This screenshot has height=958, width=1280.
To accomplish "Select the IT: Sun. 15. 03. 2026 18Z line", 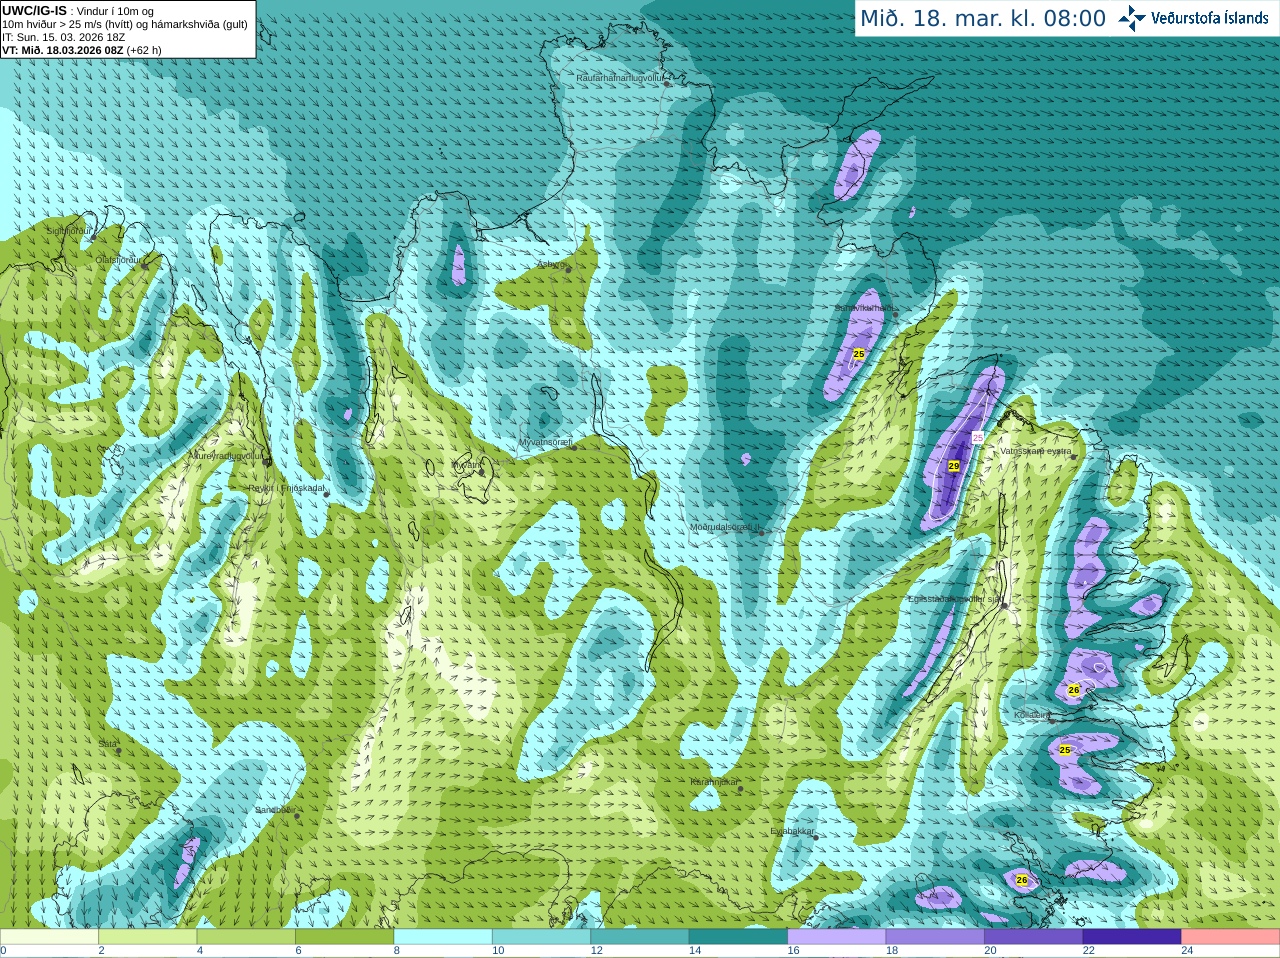I will 64,37.
